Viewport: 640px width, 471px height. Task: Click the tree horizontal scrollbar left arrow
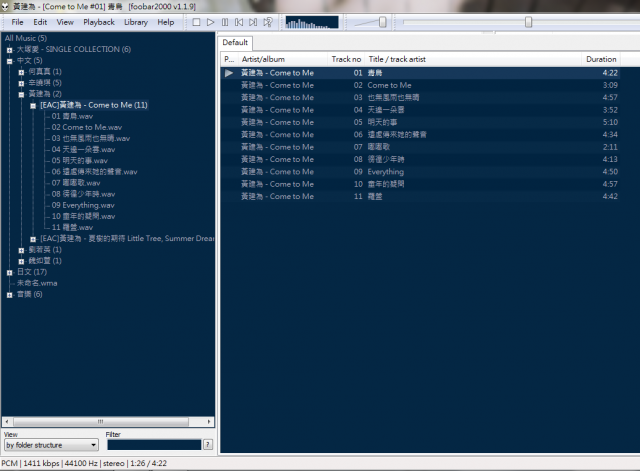click(x=7, y=422)
